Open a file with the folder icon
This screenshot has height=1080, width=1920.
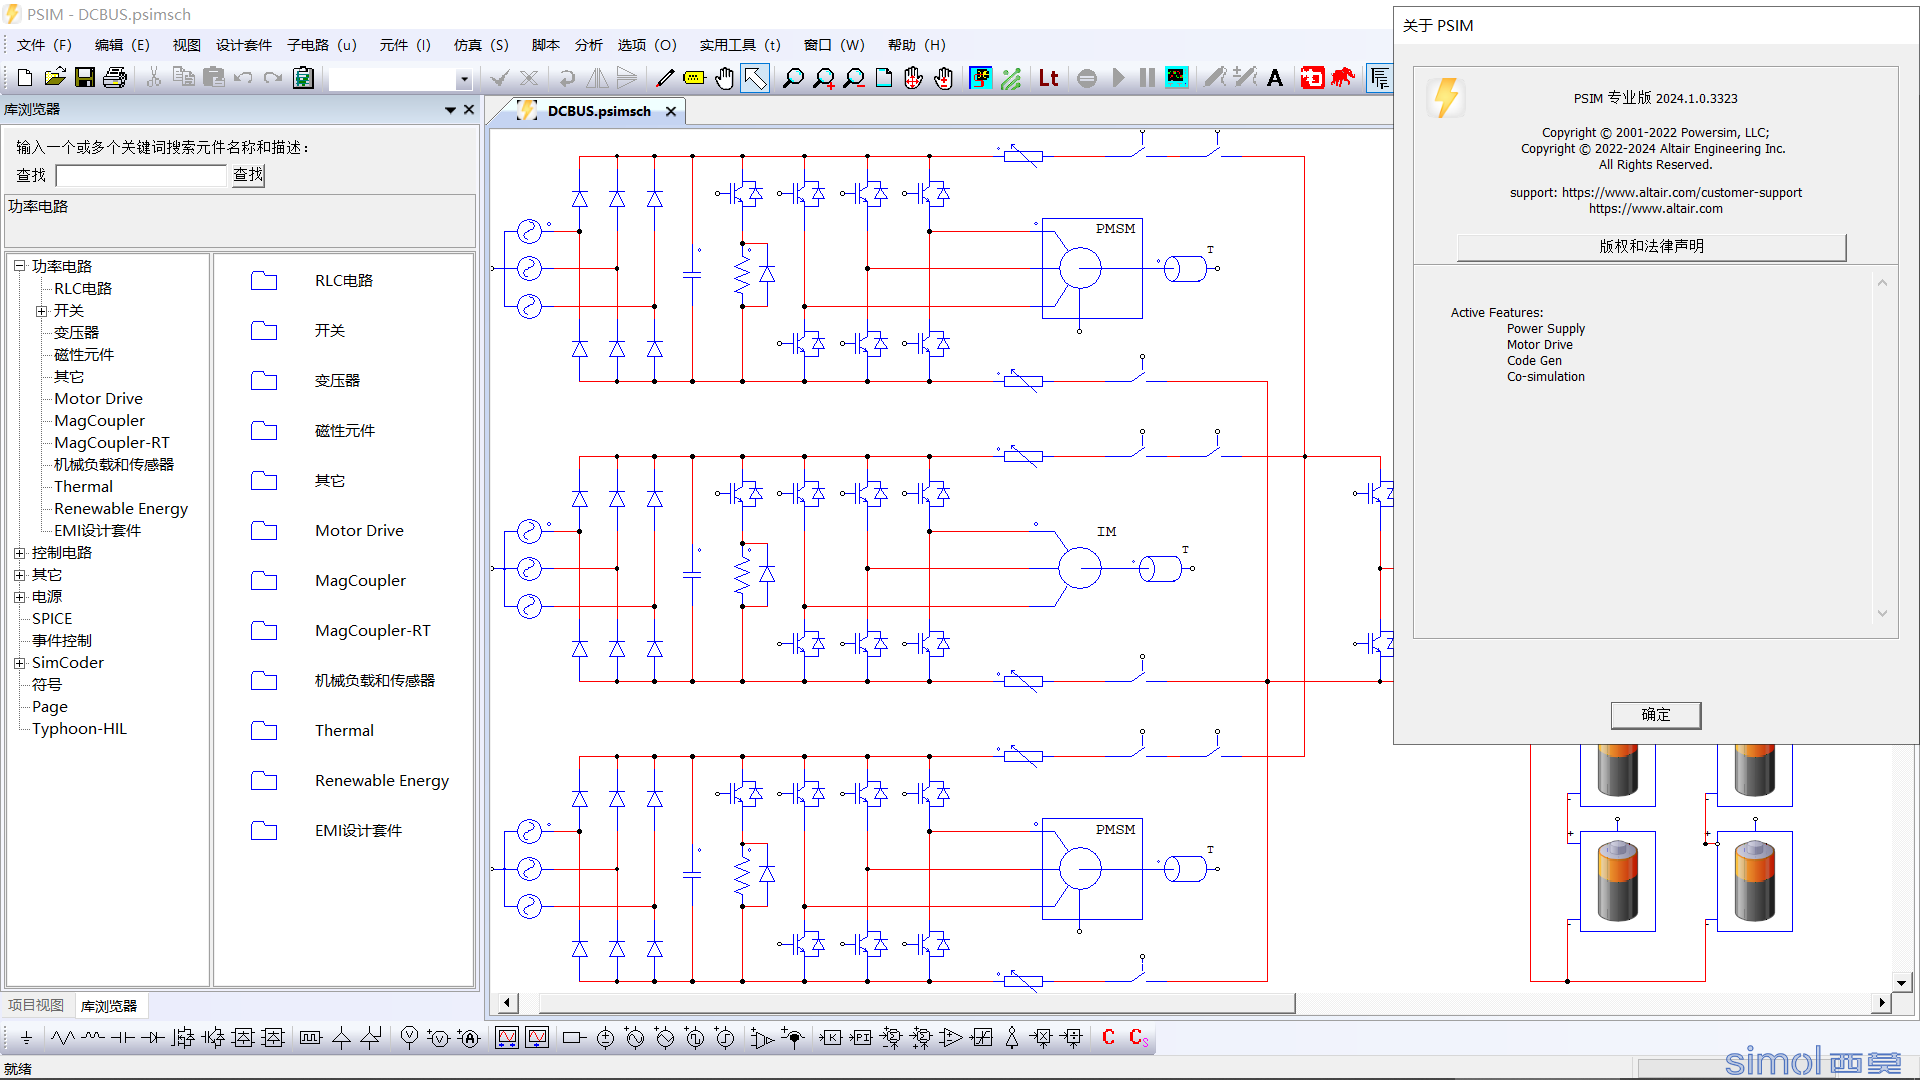(55, 78)
